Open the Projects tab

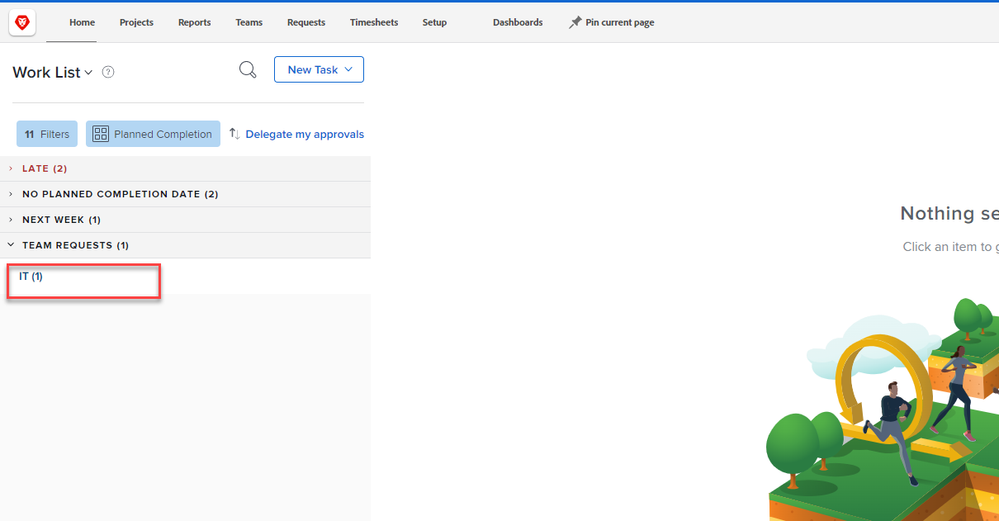point(136,22)
